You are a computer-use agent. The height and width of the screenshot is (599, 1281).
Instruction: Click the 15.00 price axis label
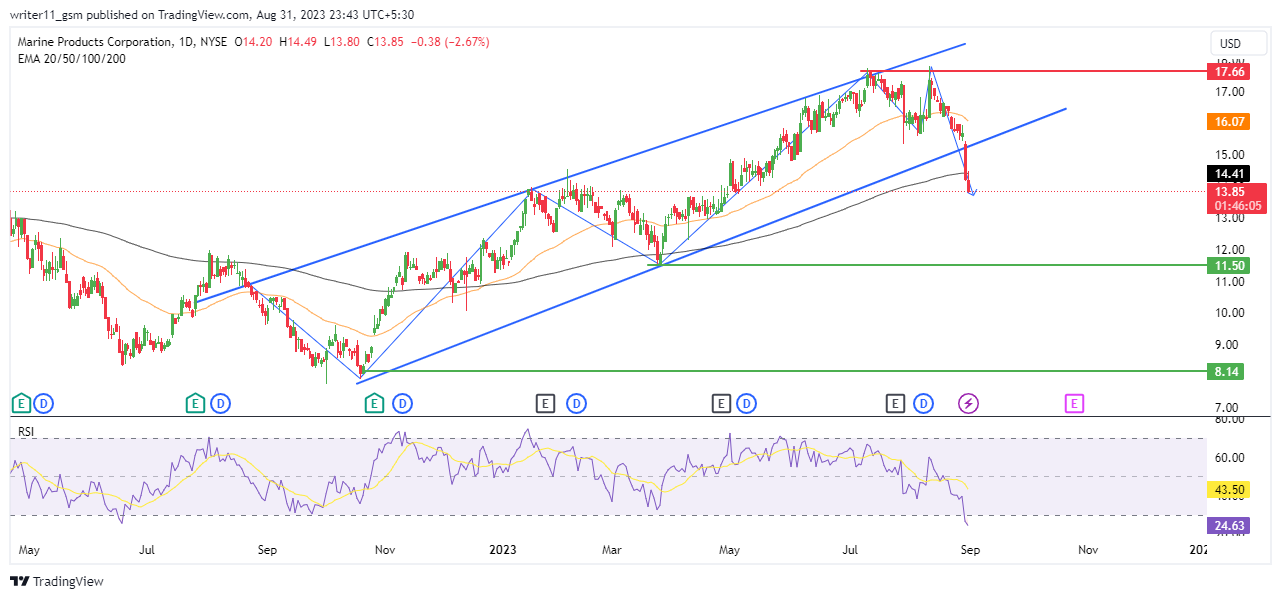coord(1229,155)
